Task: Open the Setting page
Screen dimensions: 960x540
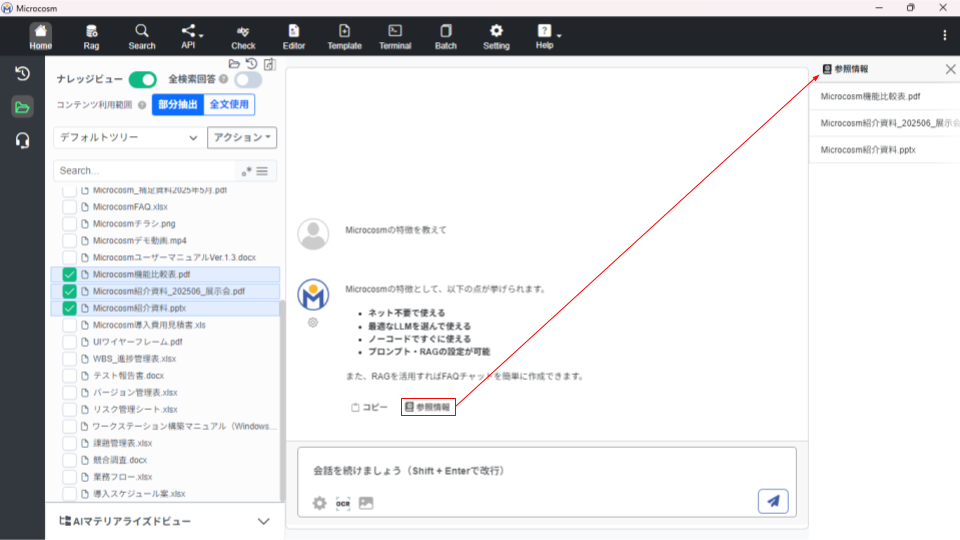Action: point(496,37)
